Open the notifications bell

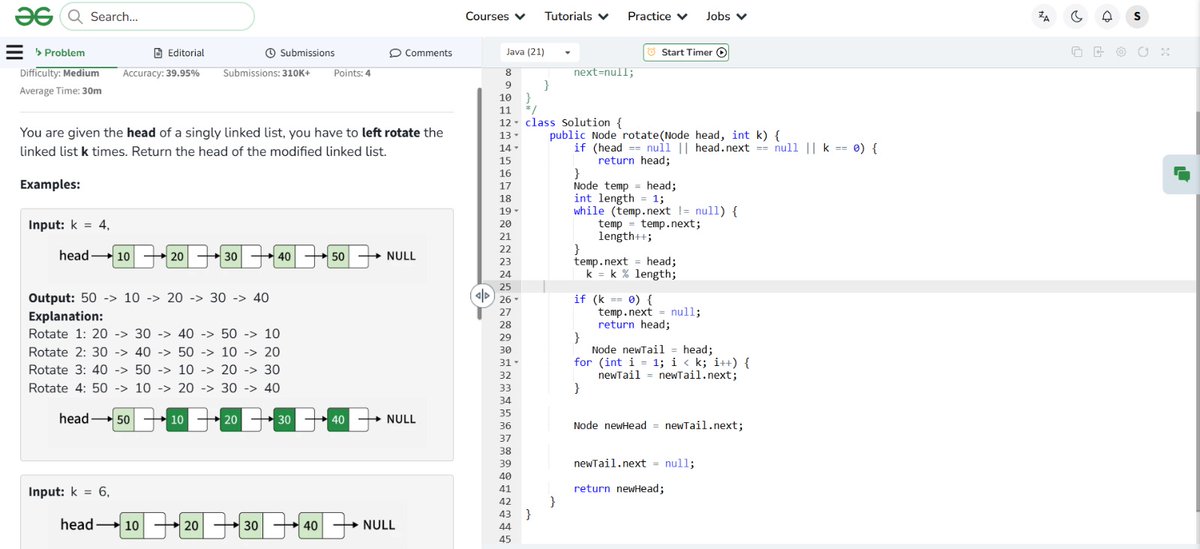[1107, 16]
